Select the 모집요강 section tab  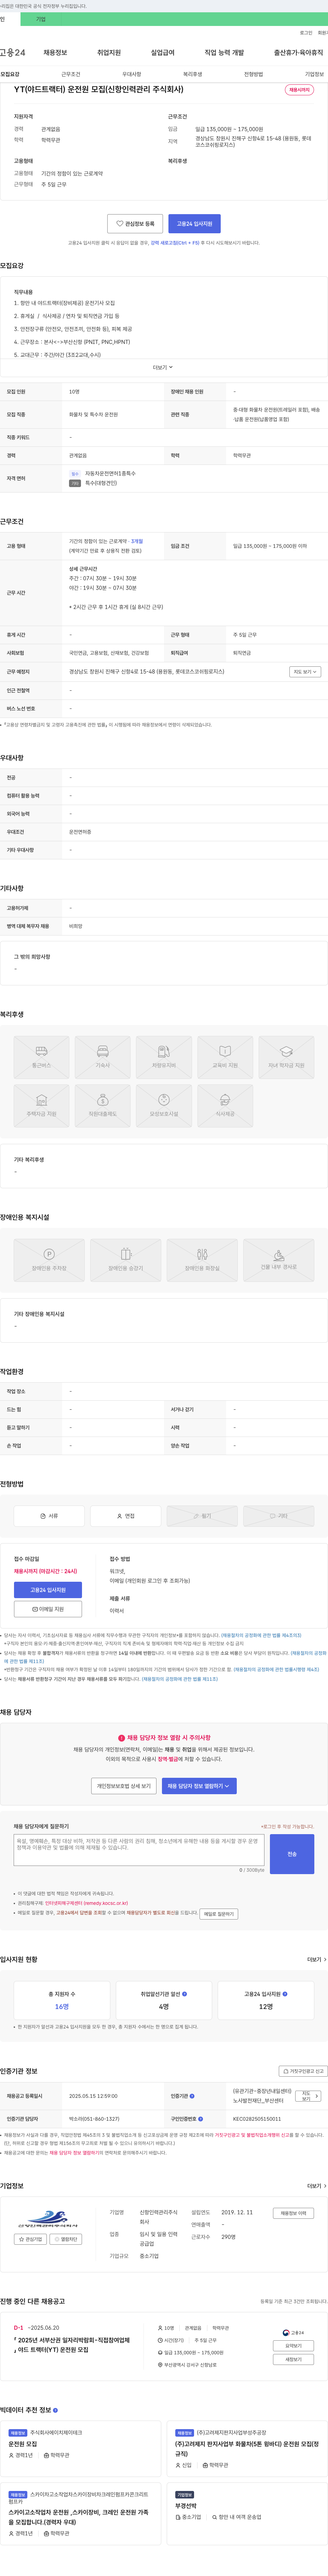(10, 74)
